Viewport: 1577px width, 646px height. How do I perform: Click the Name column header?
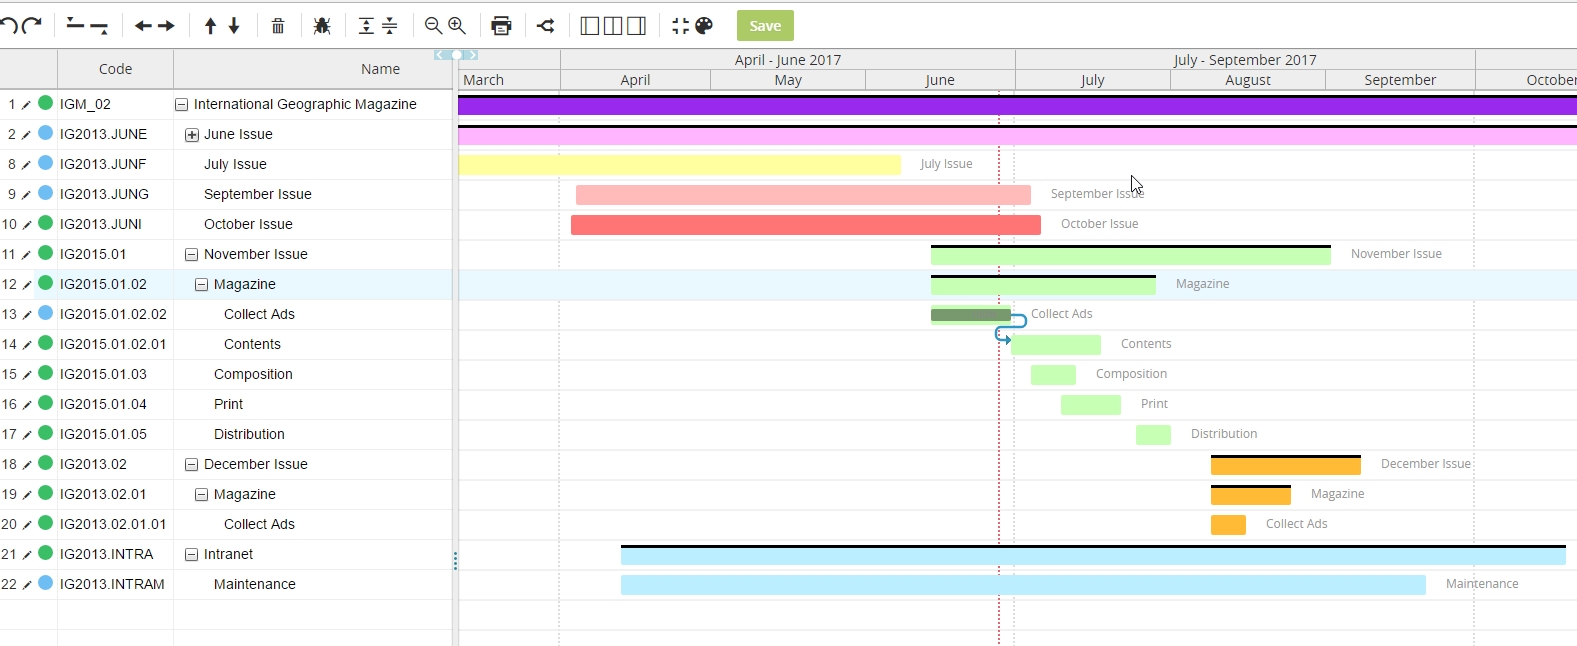(380, 69)
